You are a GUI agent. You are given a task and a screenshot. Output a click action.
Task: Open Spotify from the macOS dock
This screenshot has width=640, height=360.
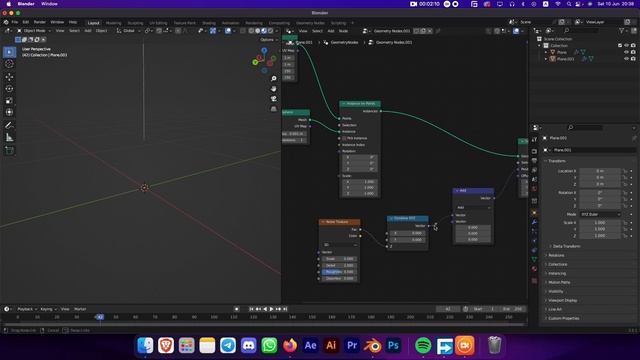423,346
